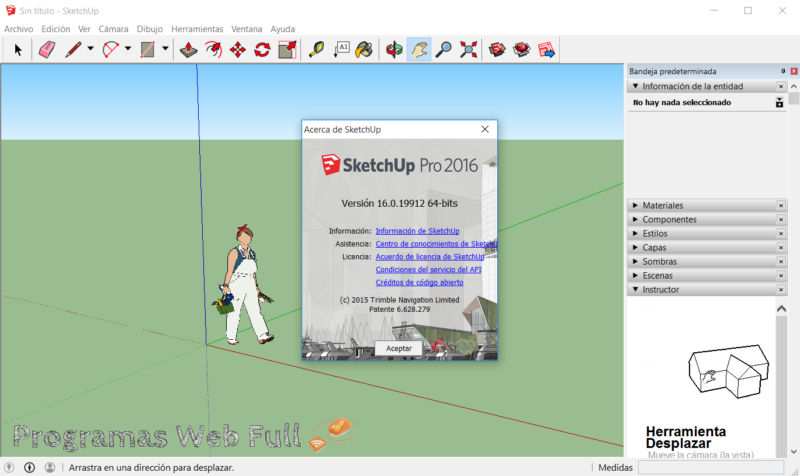Screen dimensions: 800x476
Task: Select the Arc tool
Action: click(111, 50)
